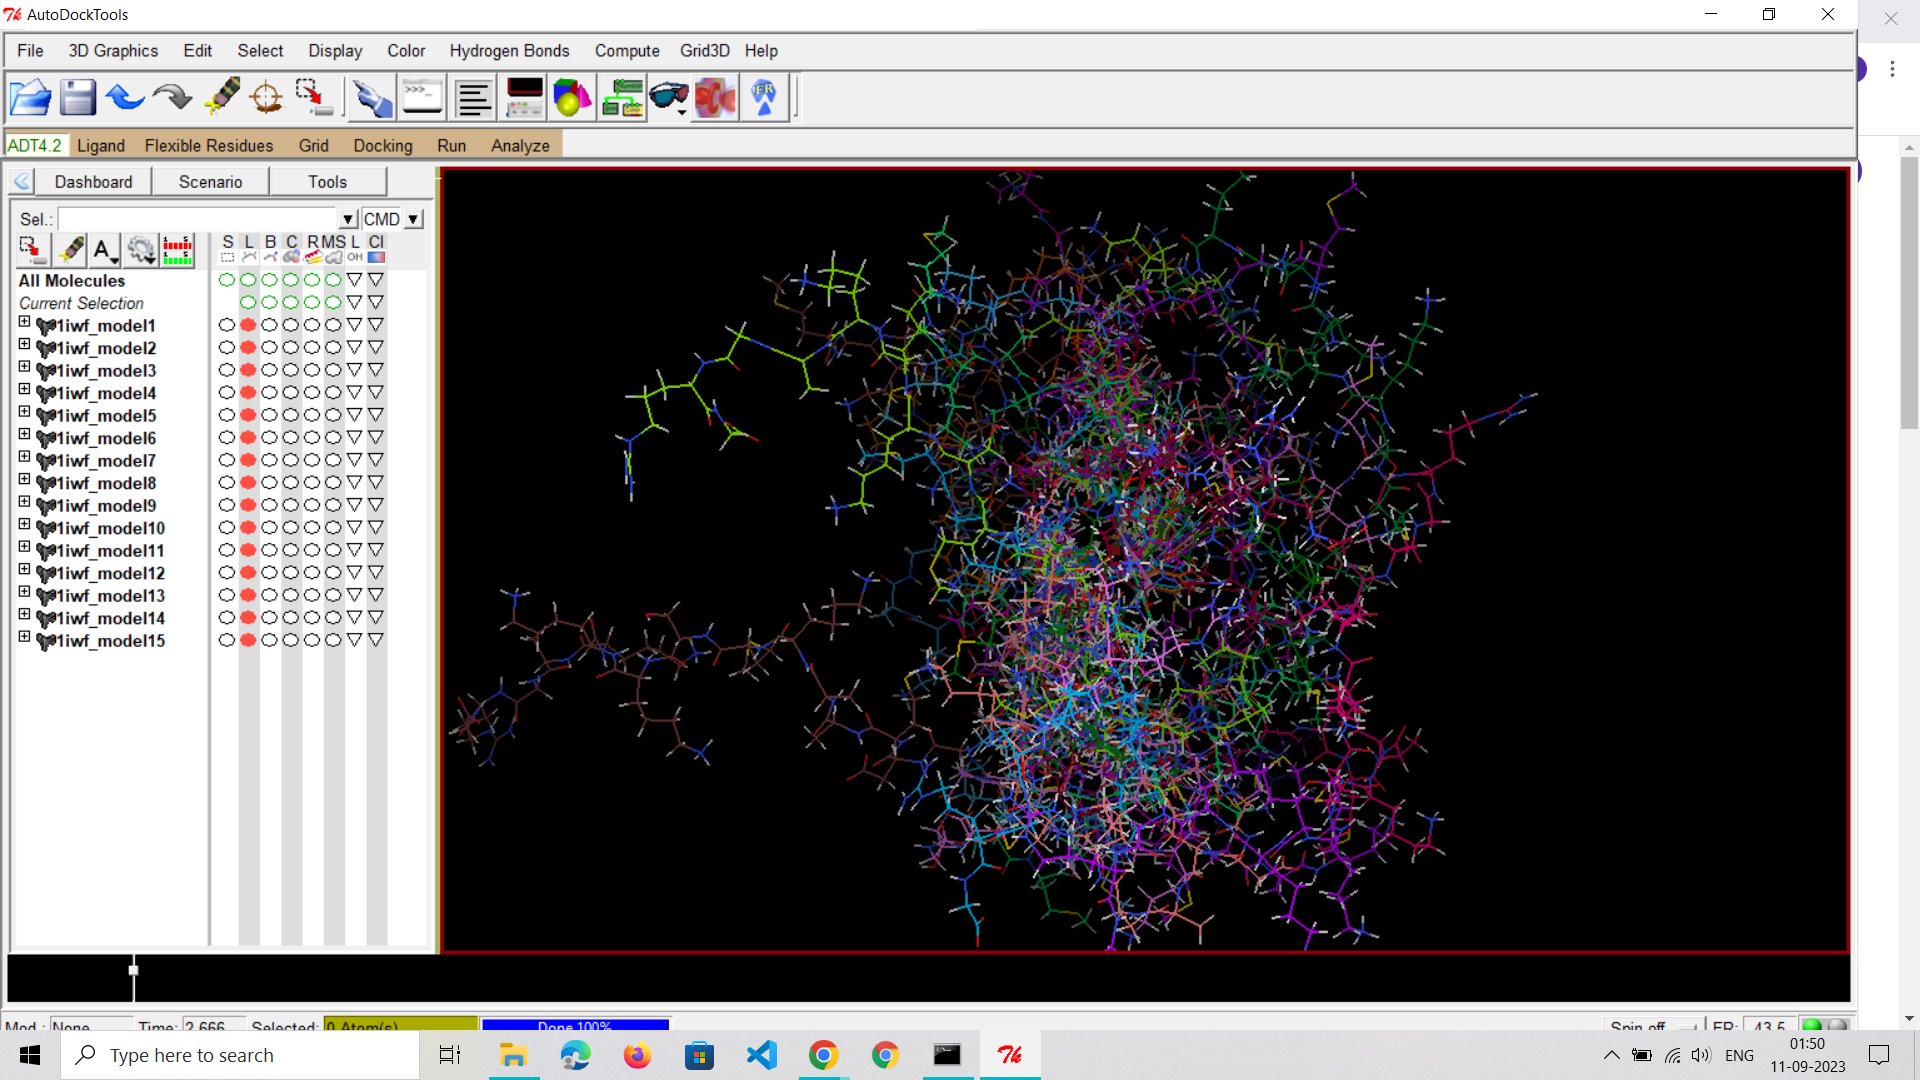The width and height of the screenshot is (1920, 1080).
Task: Click the Ligand button in ADT bar
Action: coord(101,146)
